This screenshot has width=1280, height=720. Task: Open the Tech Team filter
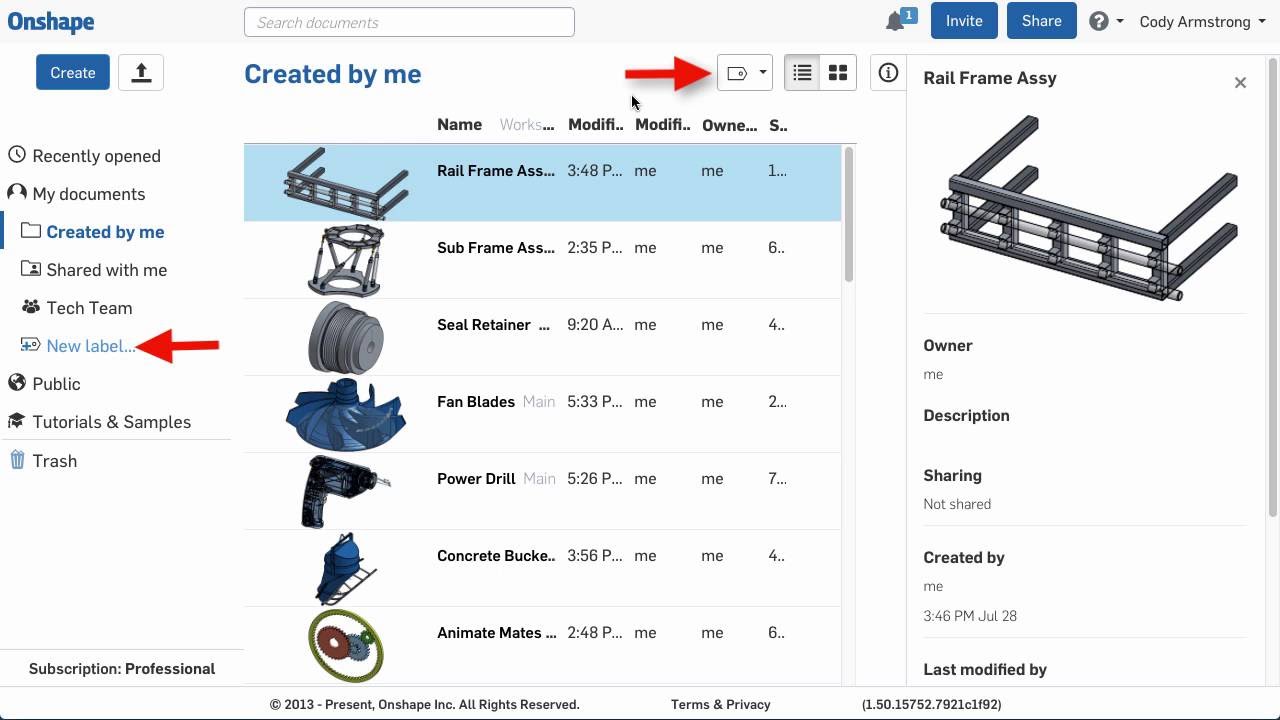pos(89,308)
